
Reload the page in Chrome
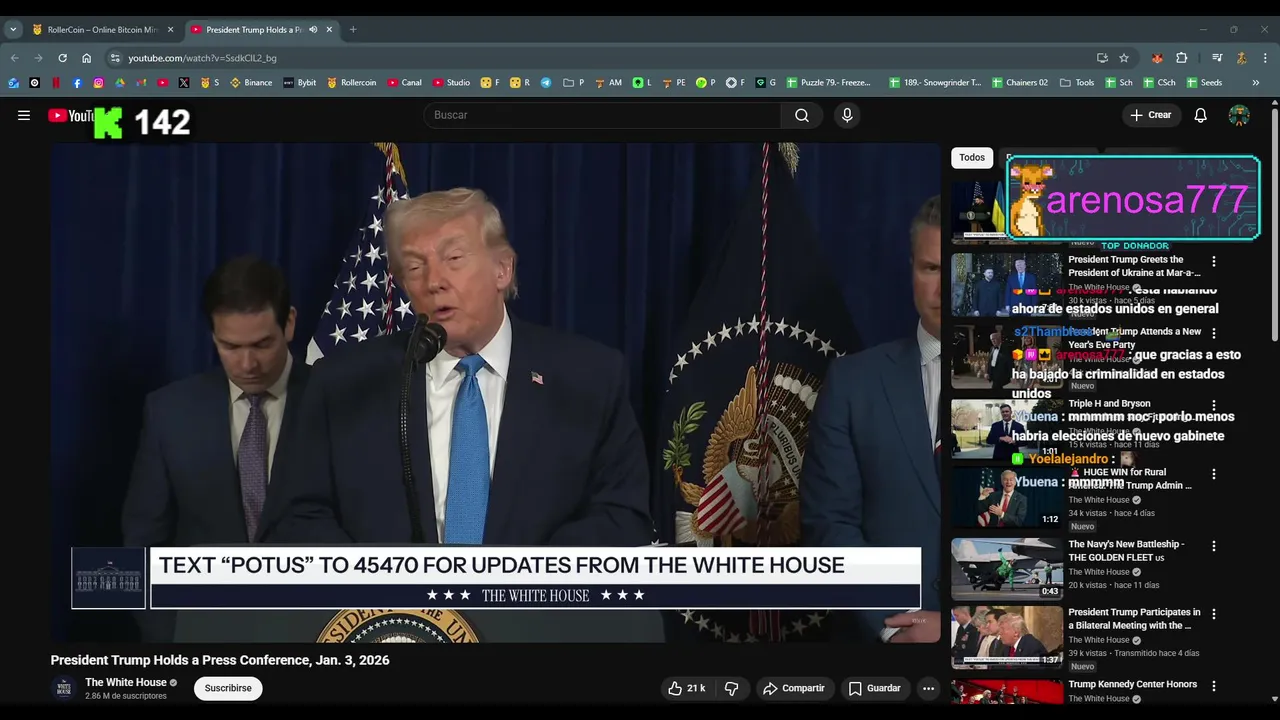click(x=62, y=58)
